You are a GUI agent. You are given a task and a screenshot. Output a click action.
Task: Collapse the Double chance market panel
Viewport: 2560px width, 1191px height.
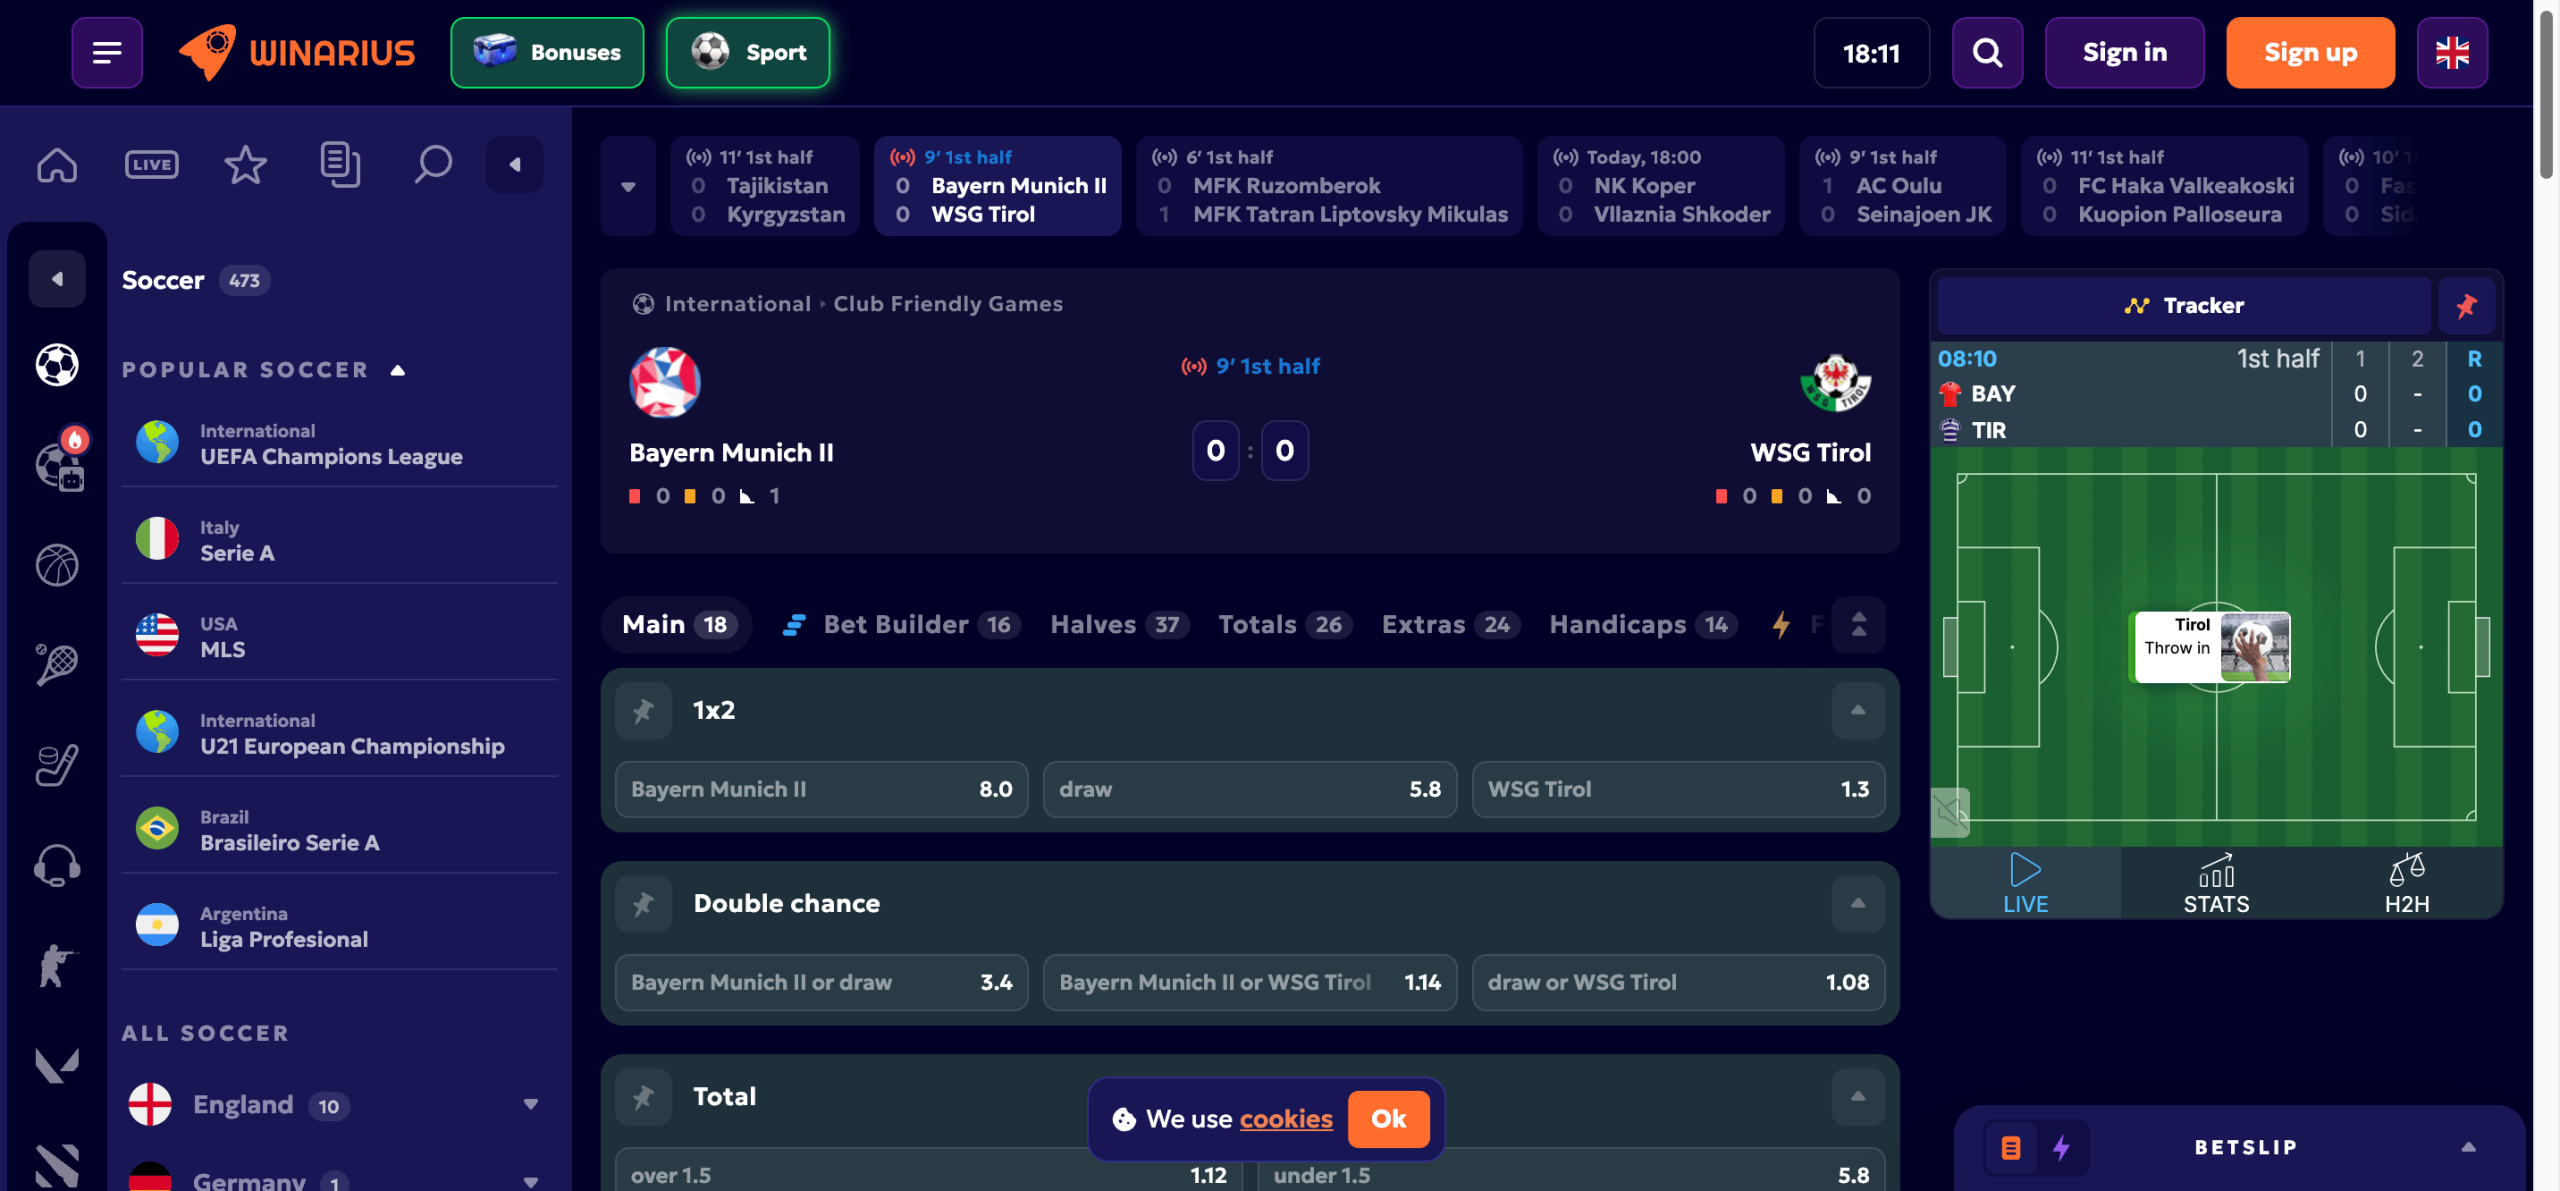pos(1858,904)
